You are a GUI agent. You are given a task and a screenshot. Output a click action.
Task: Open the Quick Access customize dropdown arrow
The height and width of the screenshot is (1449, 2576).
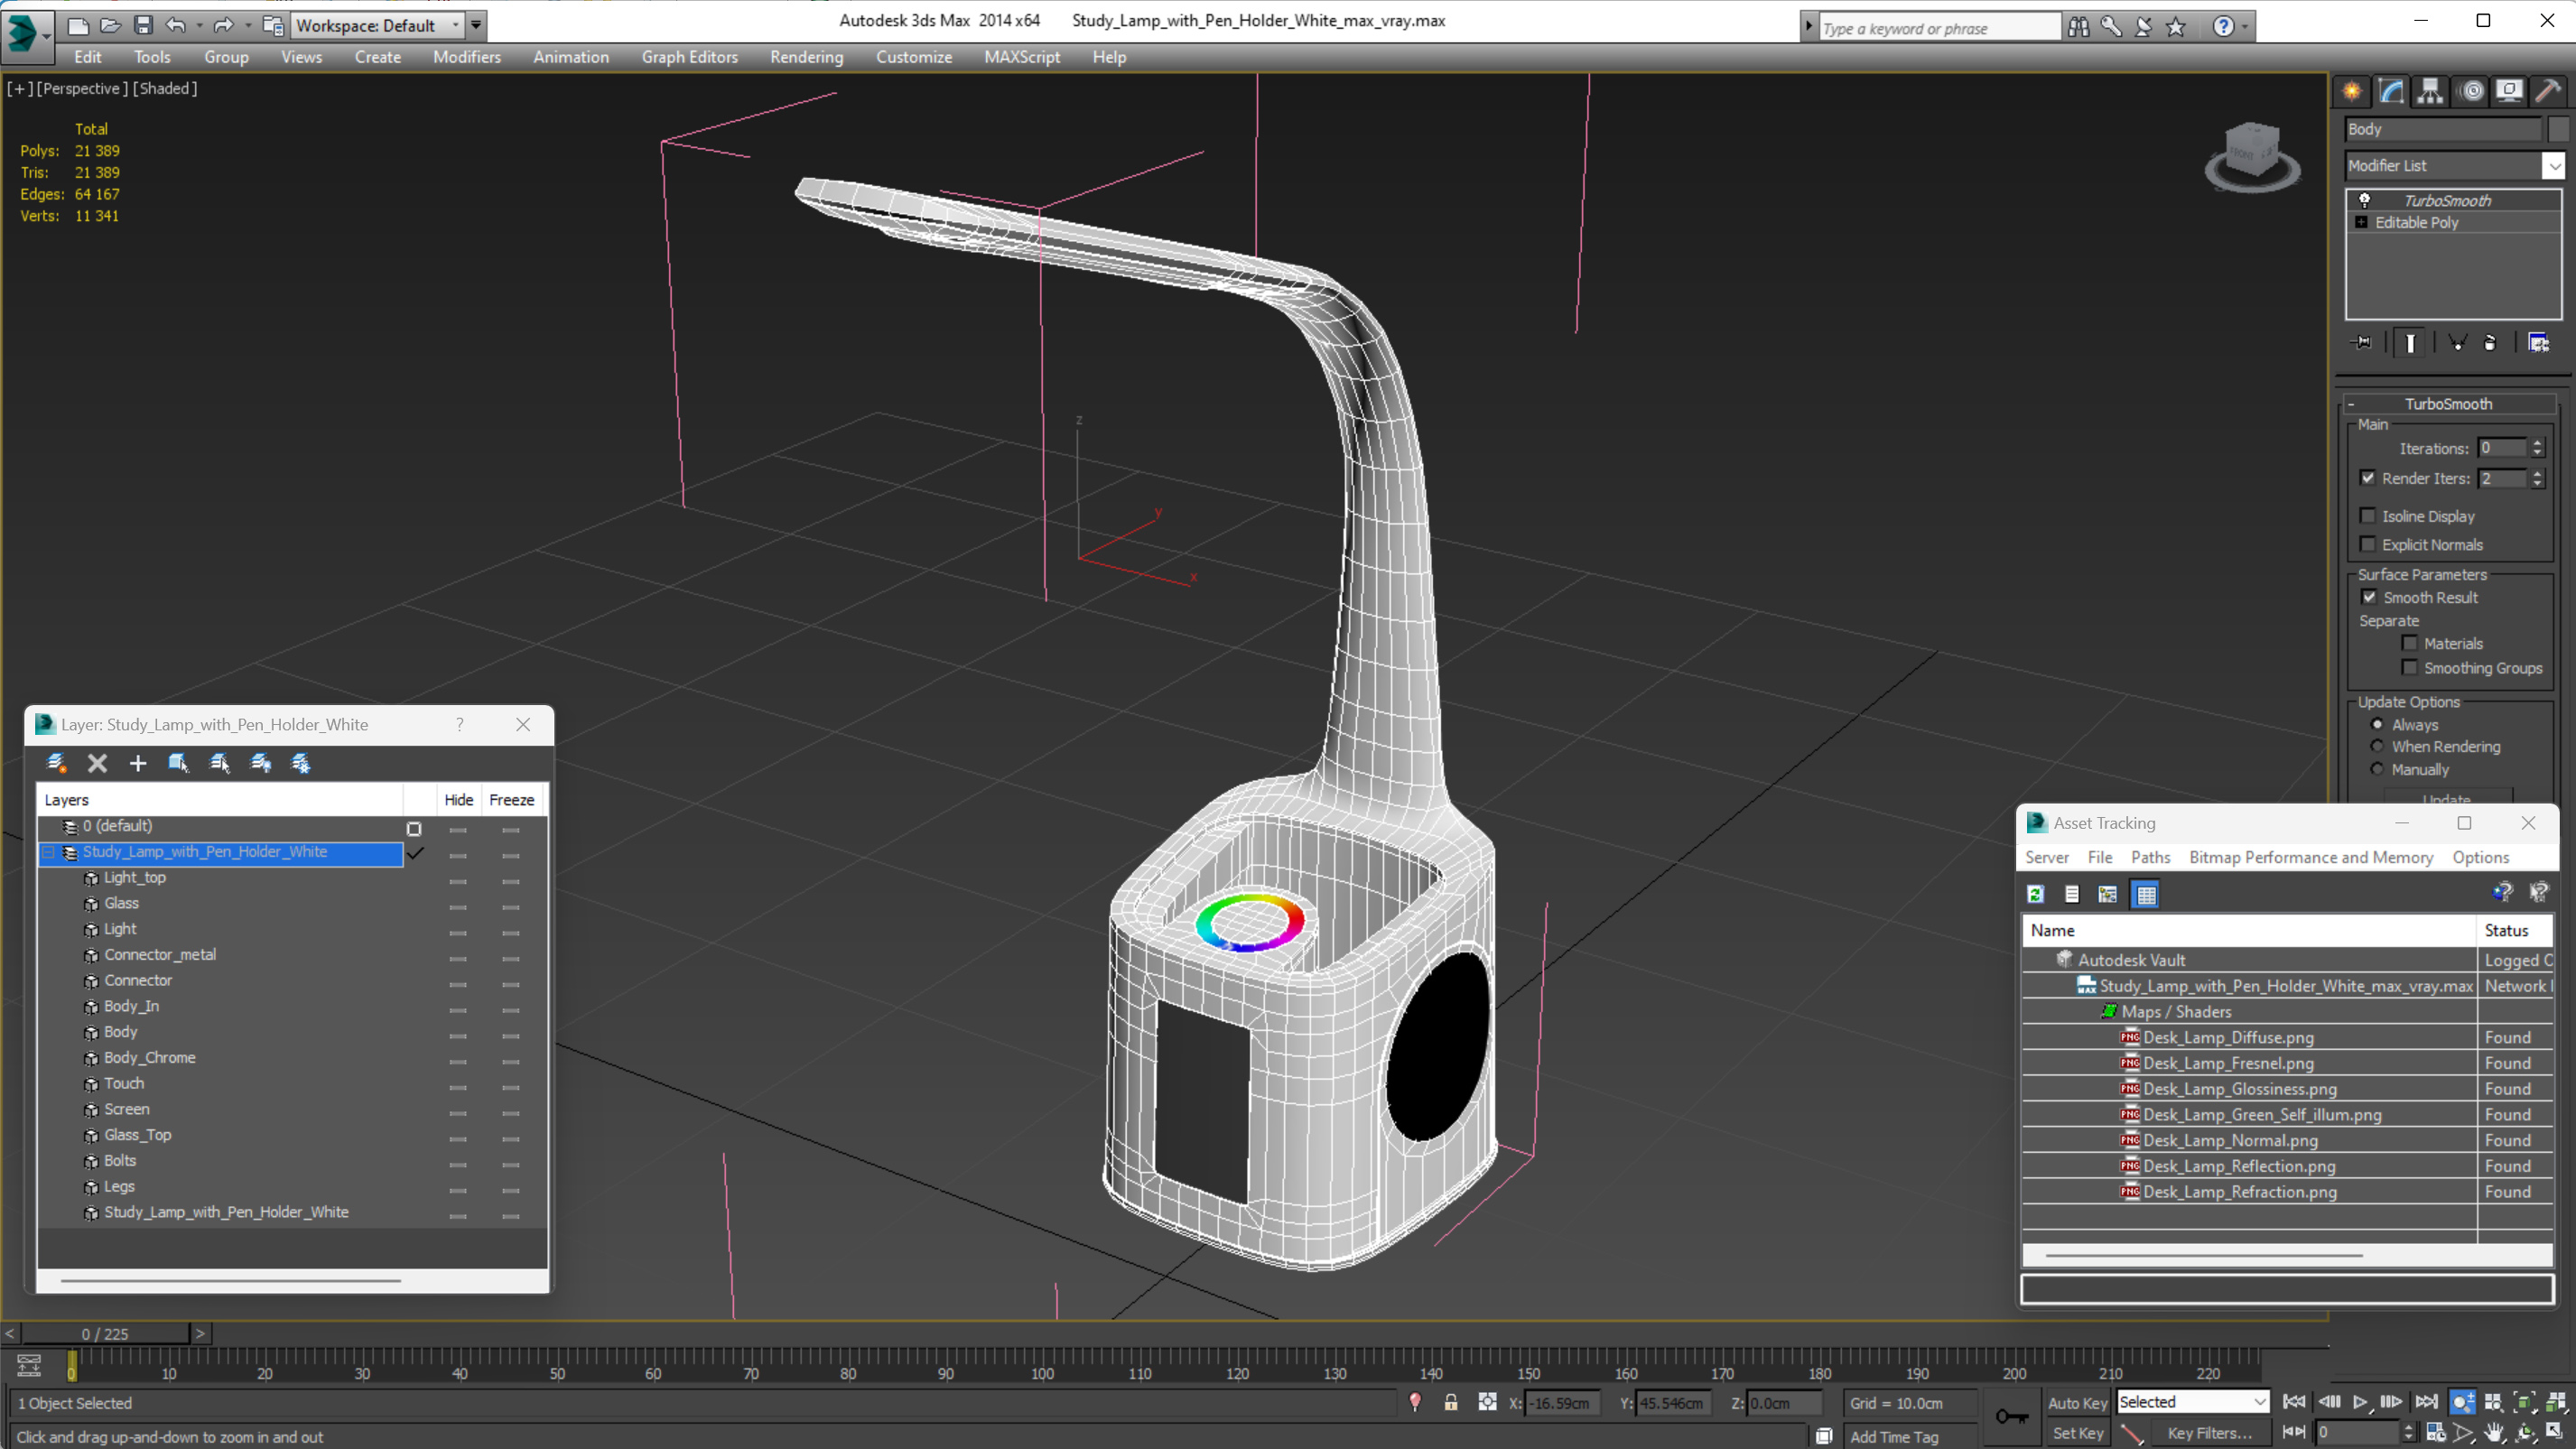pyautogui.click(x=476, y=25)
